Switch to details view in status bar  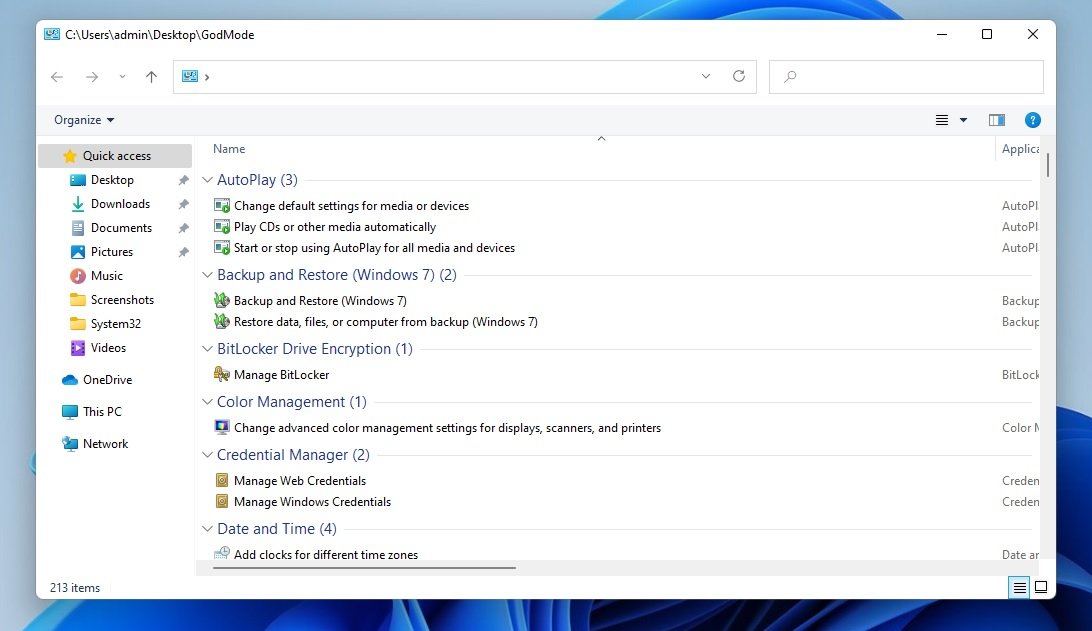click(1019, 587)
